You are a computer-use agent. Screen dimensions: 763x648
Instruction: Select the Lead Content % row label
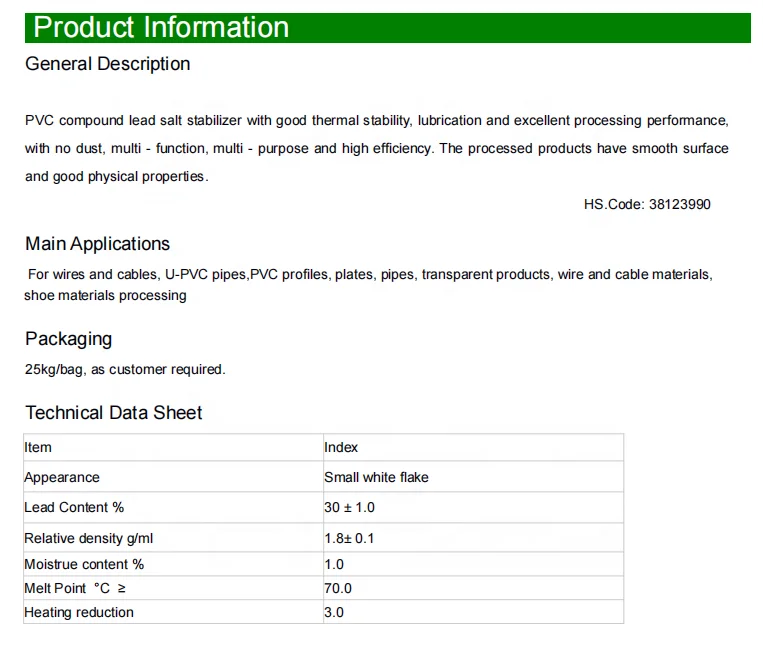click(x=74, y=508)
